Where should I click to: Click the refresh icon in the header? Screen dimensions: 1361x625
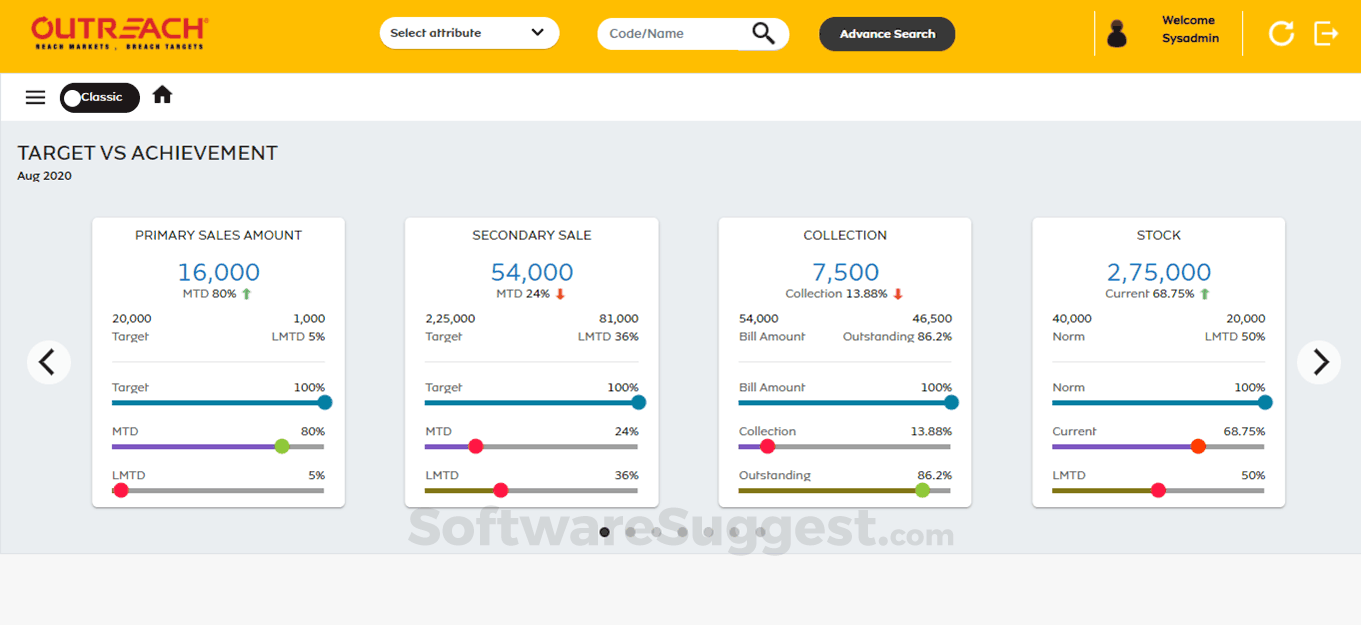pos(1281,33)
